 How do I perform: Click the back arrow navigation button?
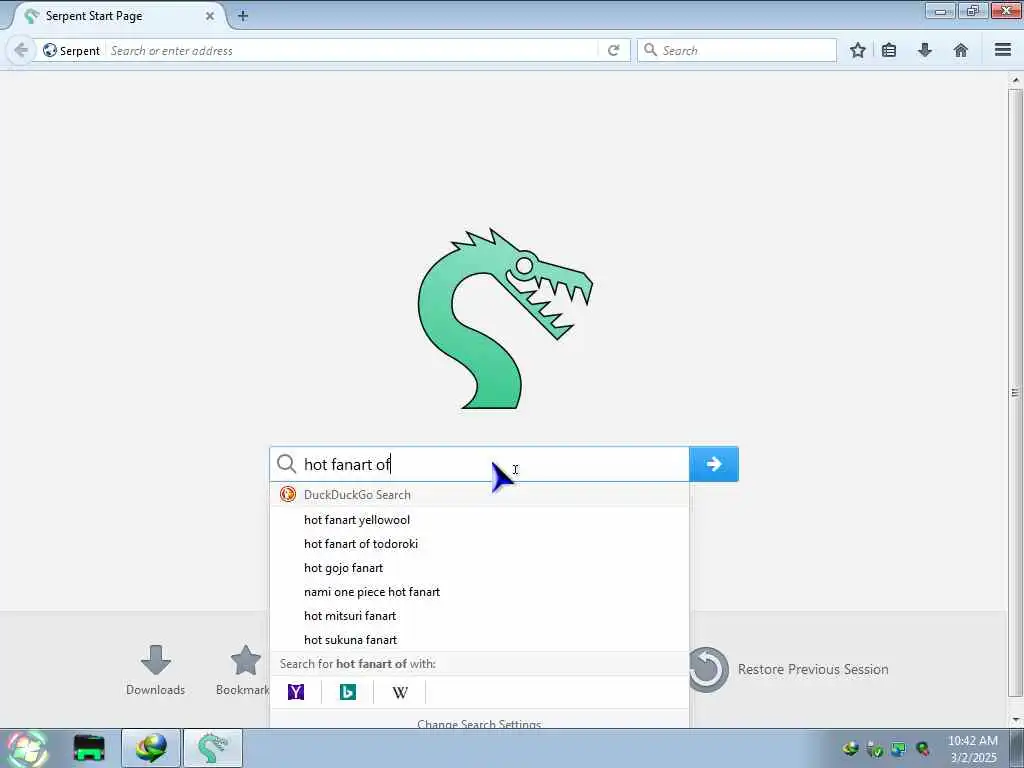21,50
